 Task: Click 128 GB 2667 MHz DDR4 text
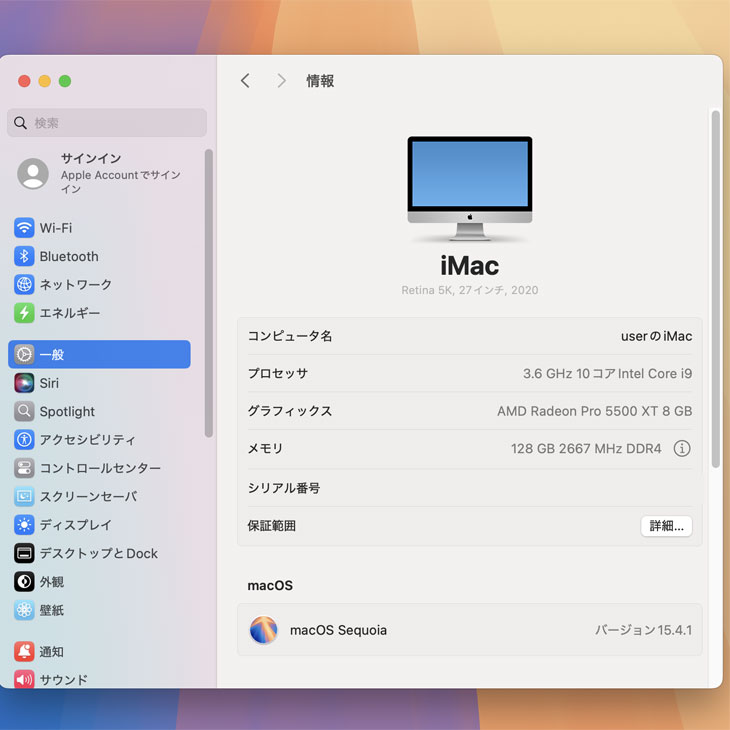coord(586,449)
